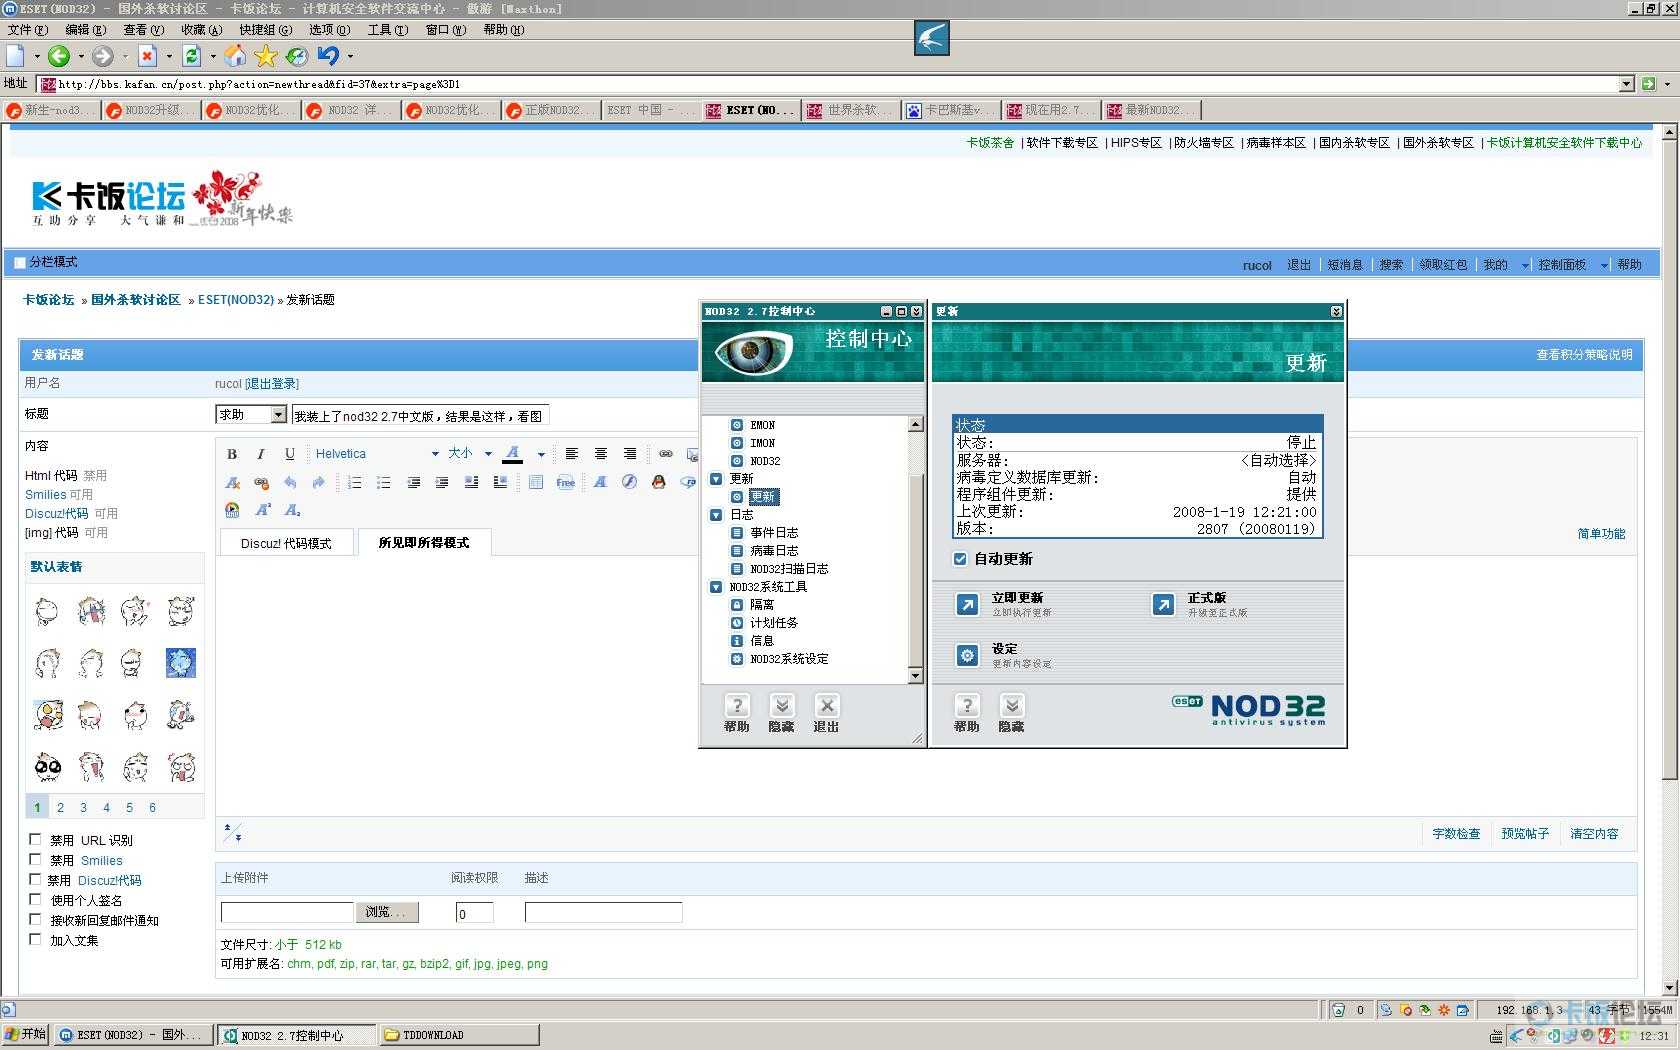
Task: Open 国外杀软讨论区 breadcrumb link
Action: pos(136,300)
